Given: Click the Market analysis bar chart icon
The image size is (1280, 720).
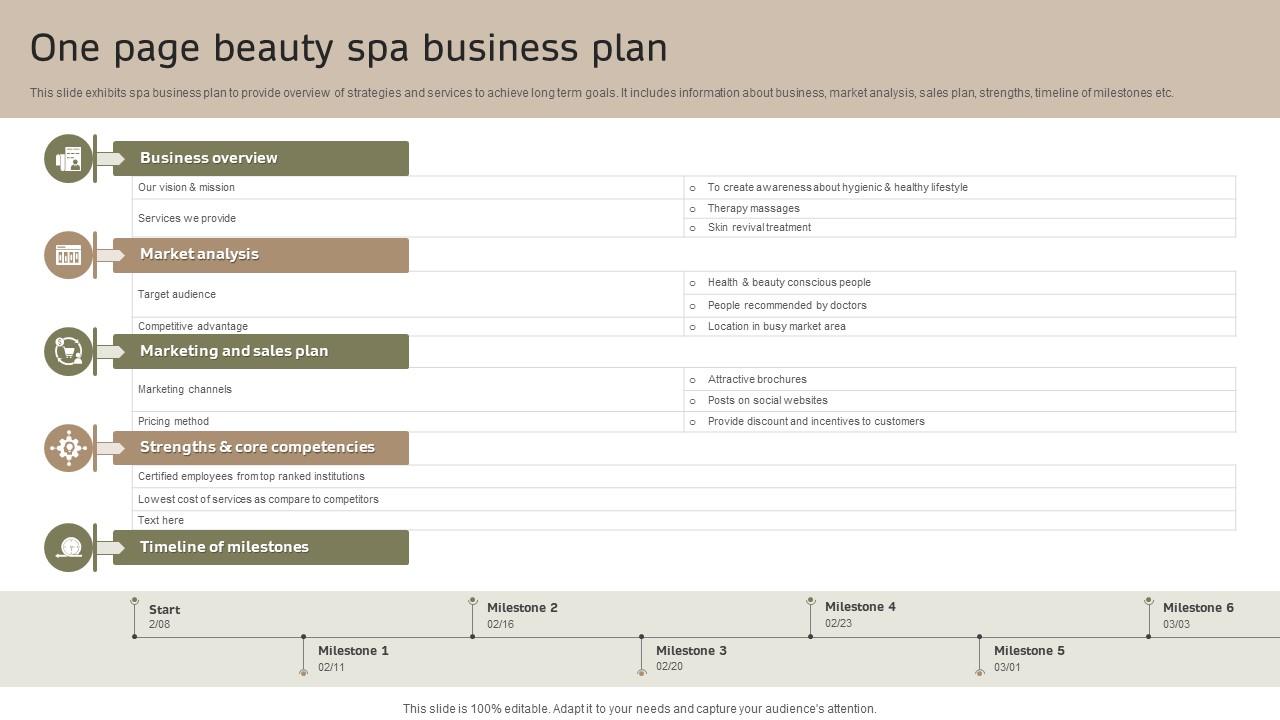Looking at the screenshot, I should 68,255.
